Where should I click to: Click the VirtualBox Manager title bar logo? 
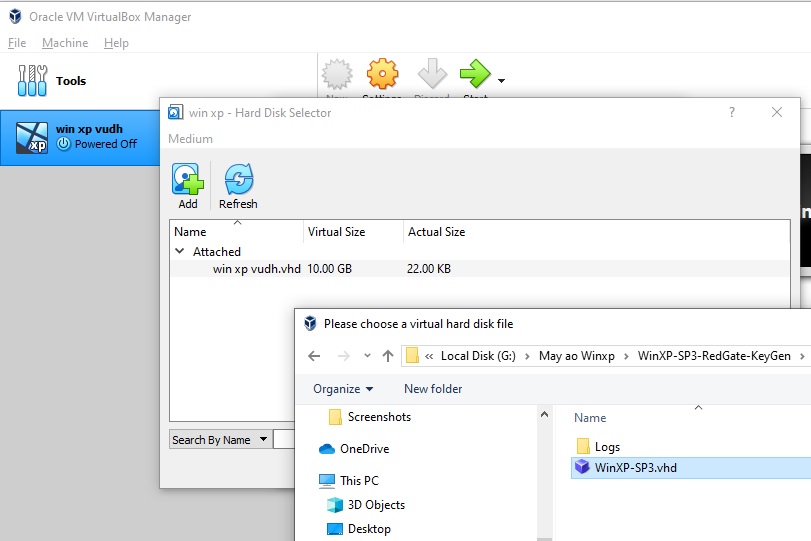tap(16, 17)
